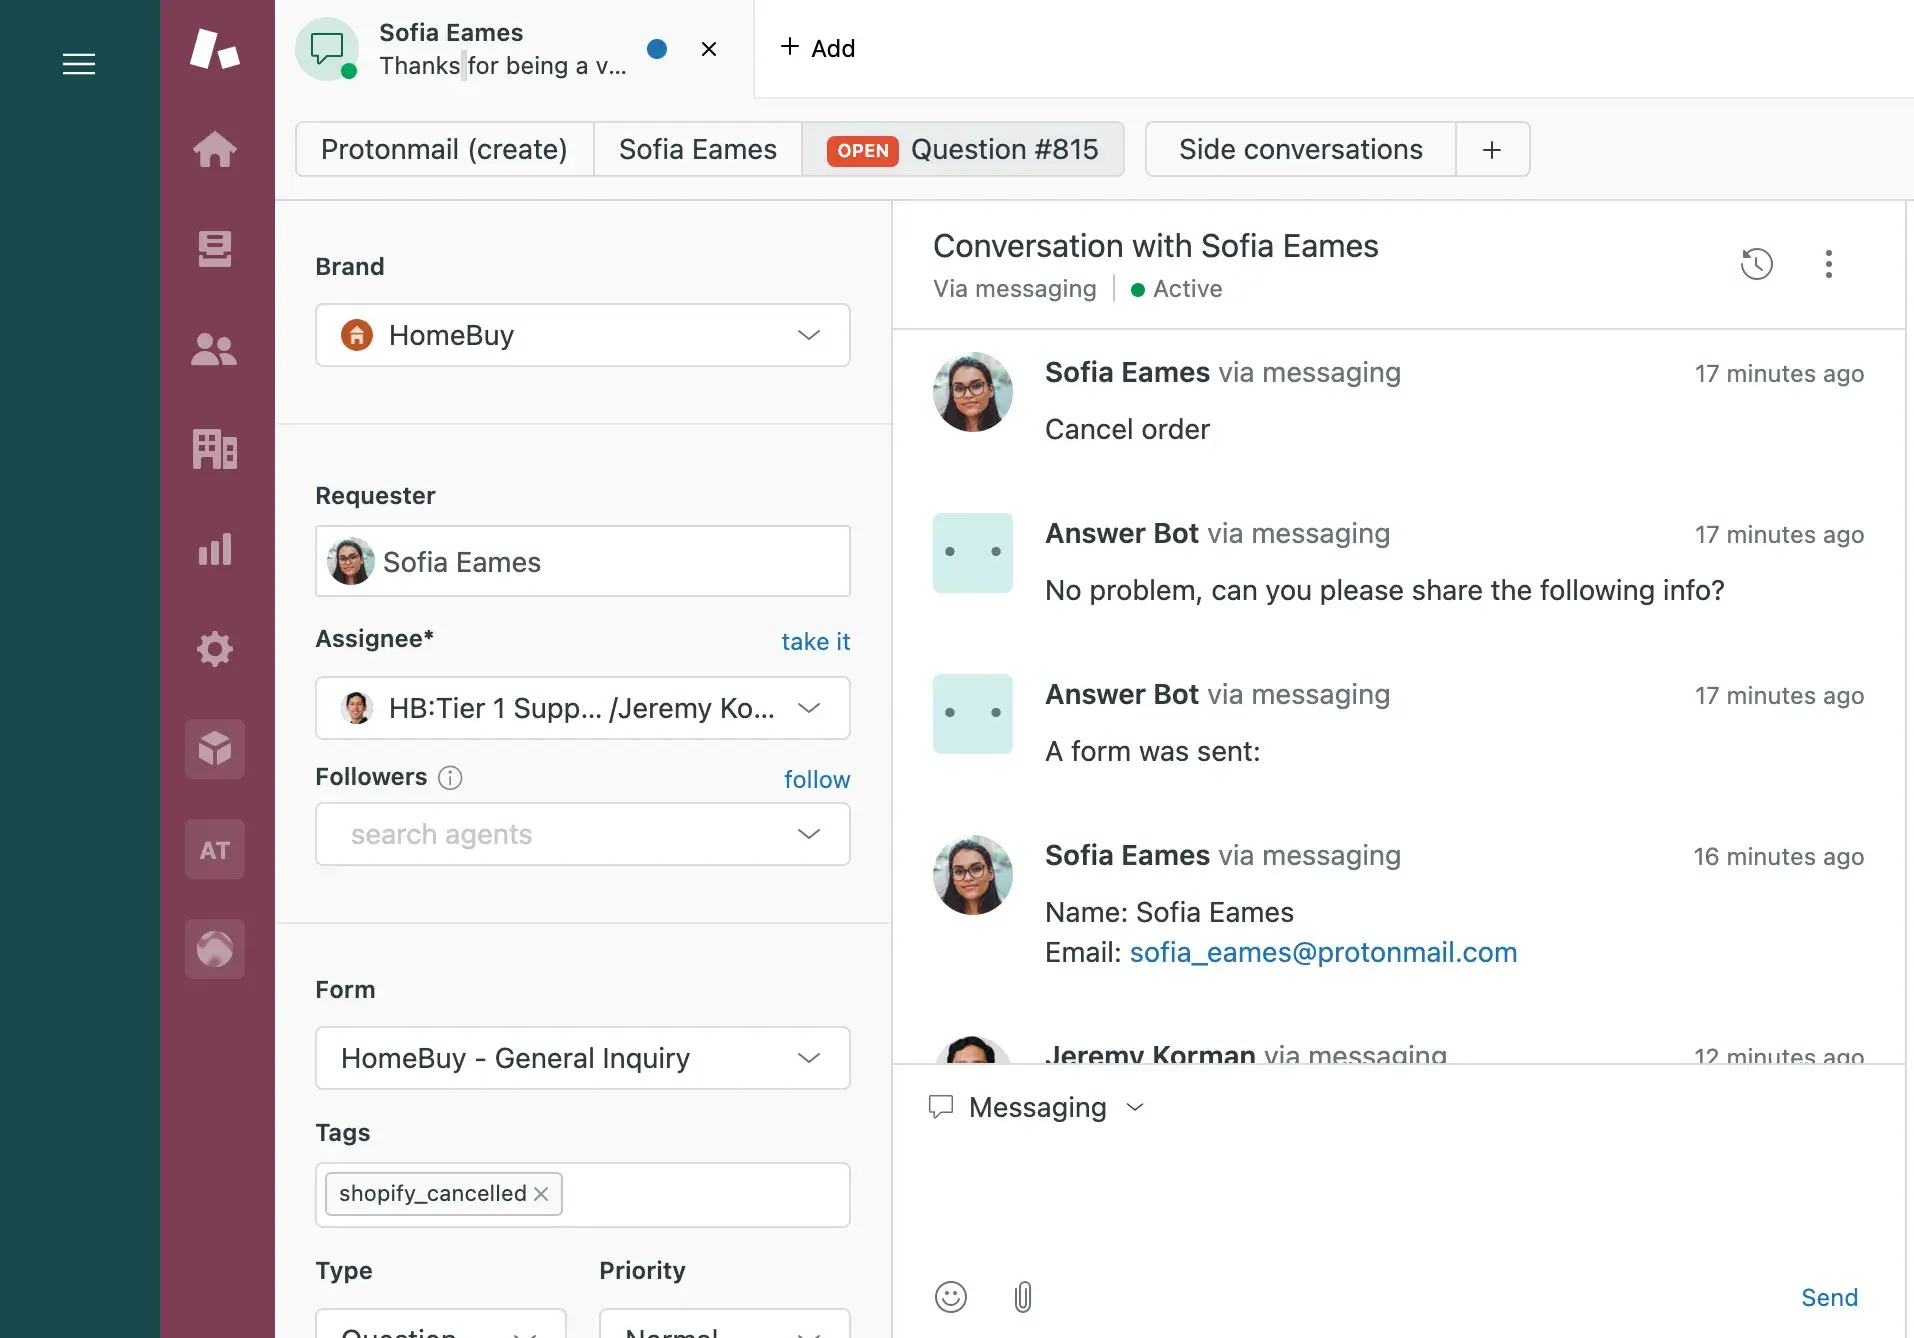Click the plus button next to Side conversations

(1492, 149)
